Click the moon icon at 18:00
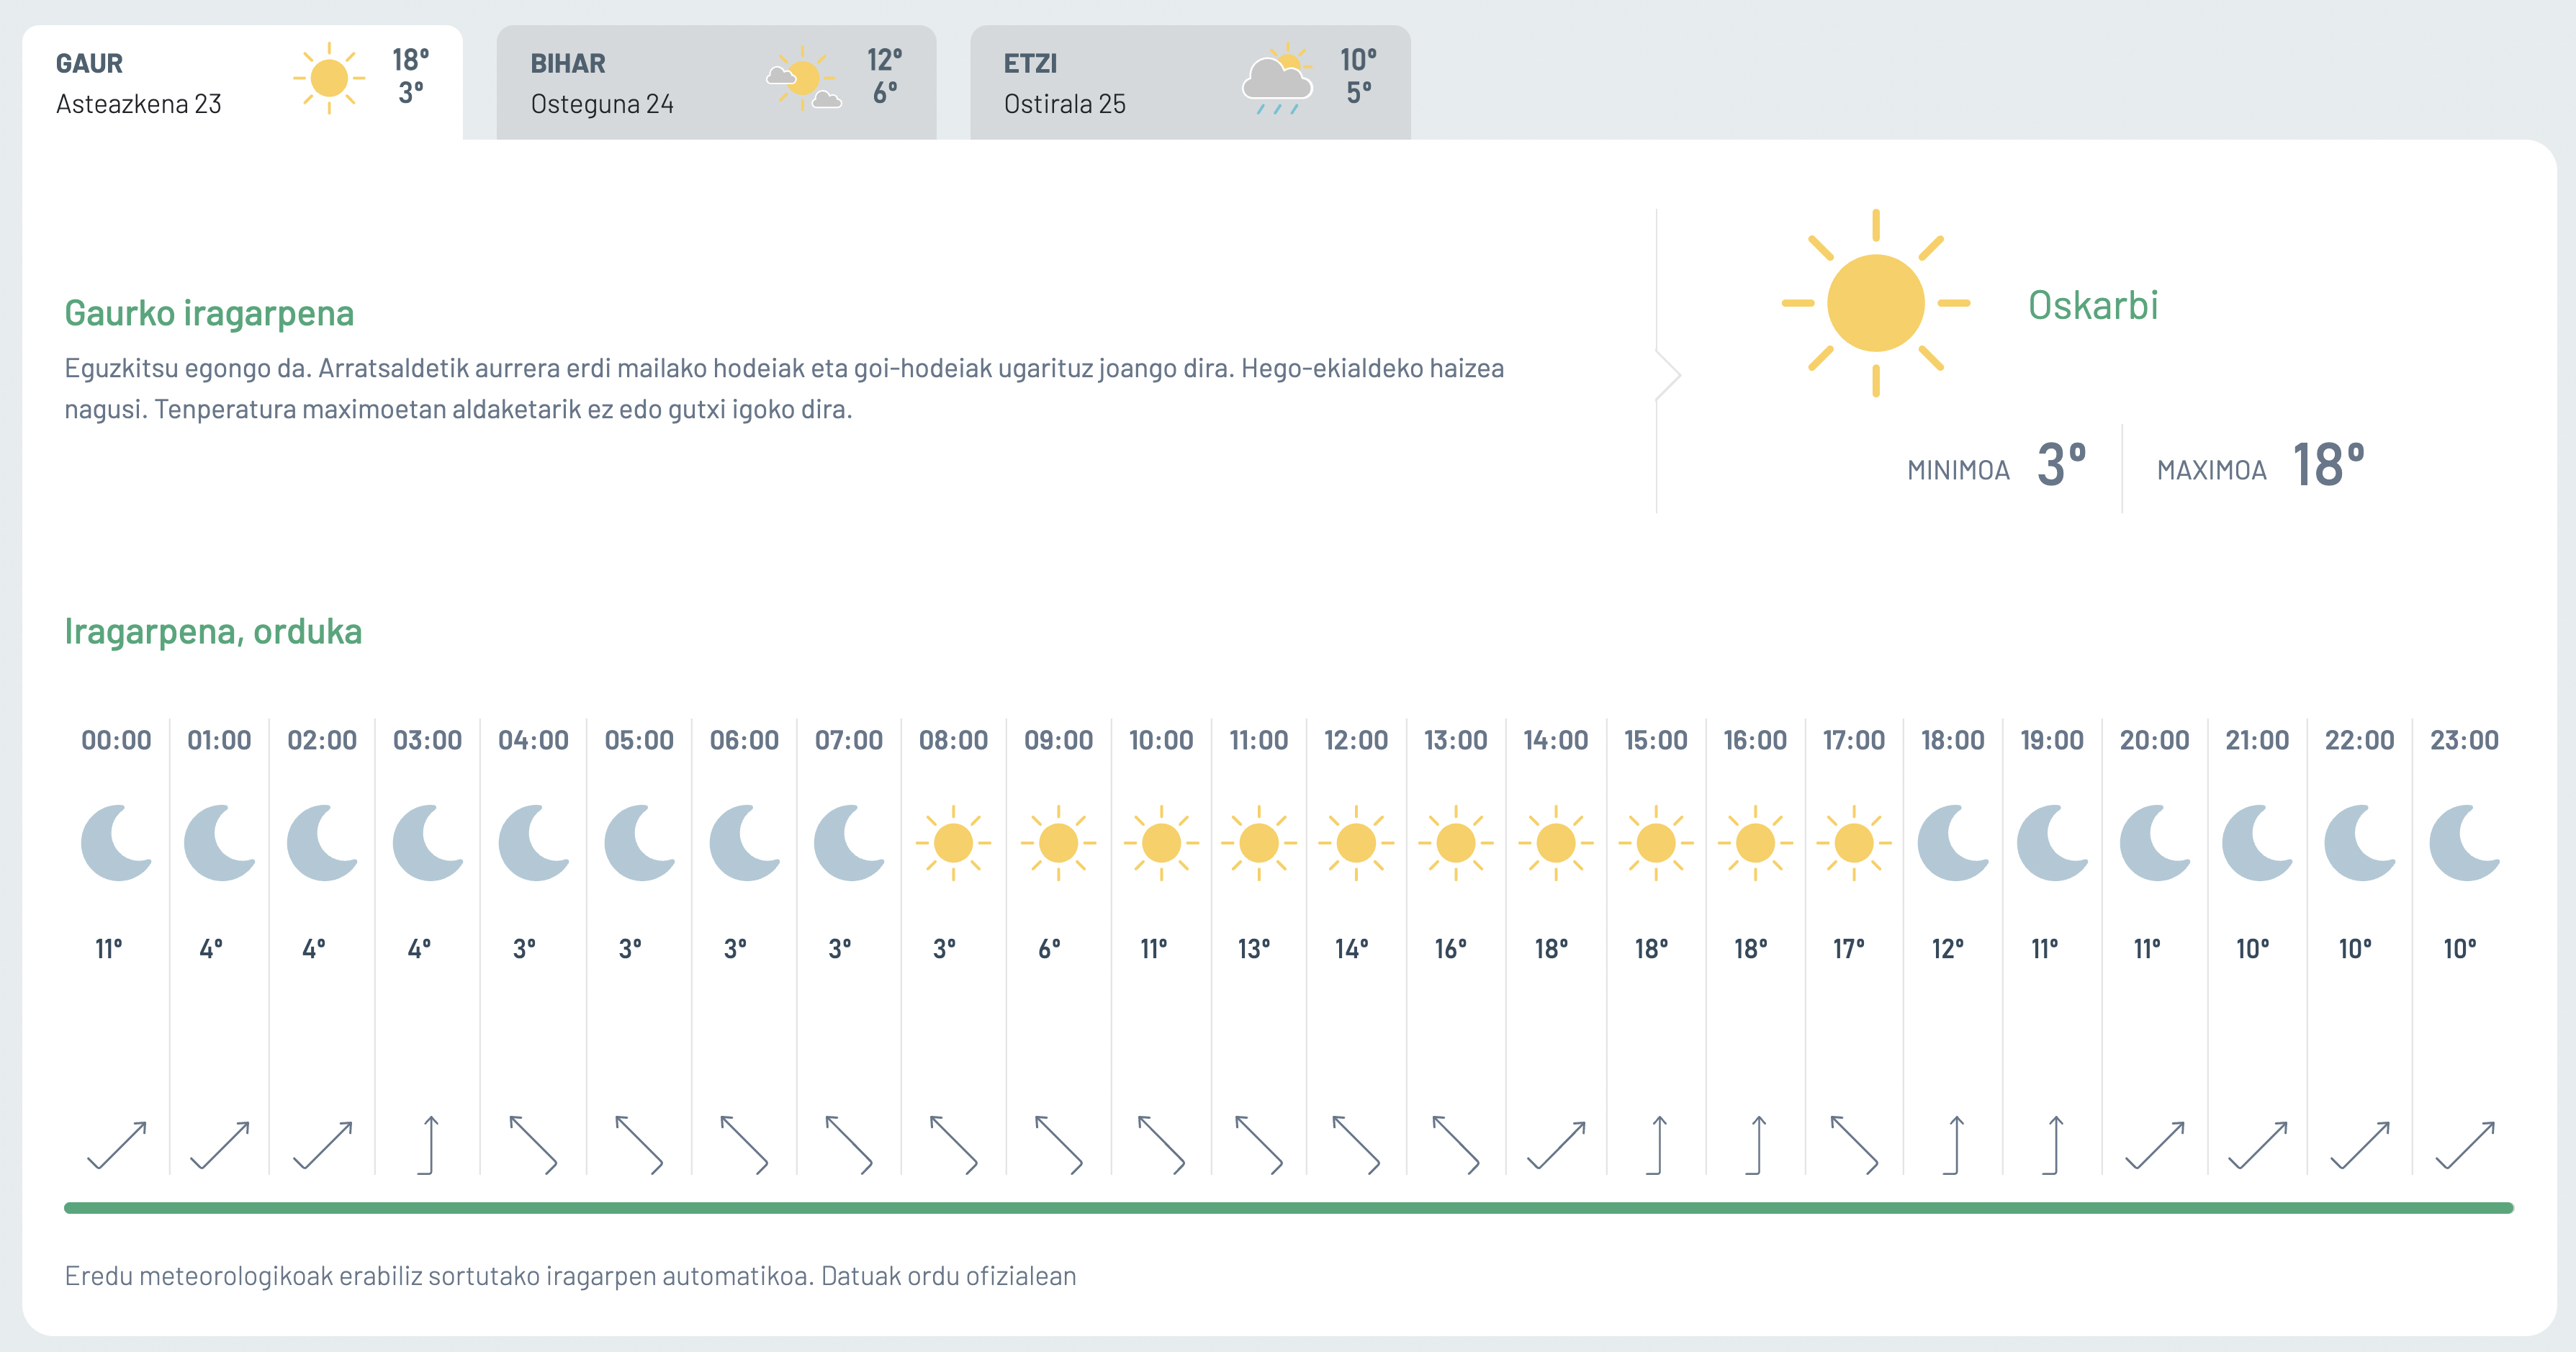Screen dimensions: 2576x1352 [1953, 843]
